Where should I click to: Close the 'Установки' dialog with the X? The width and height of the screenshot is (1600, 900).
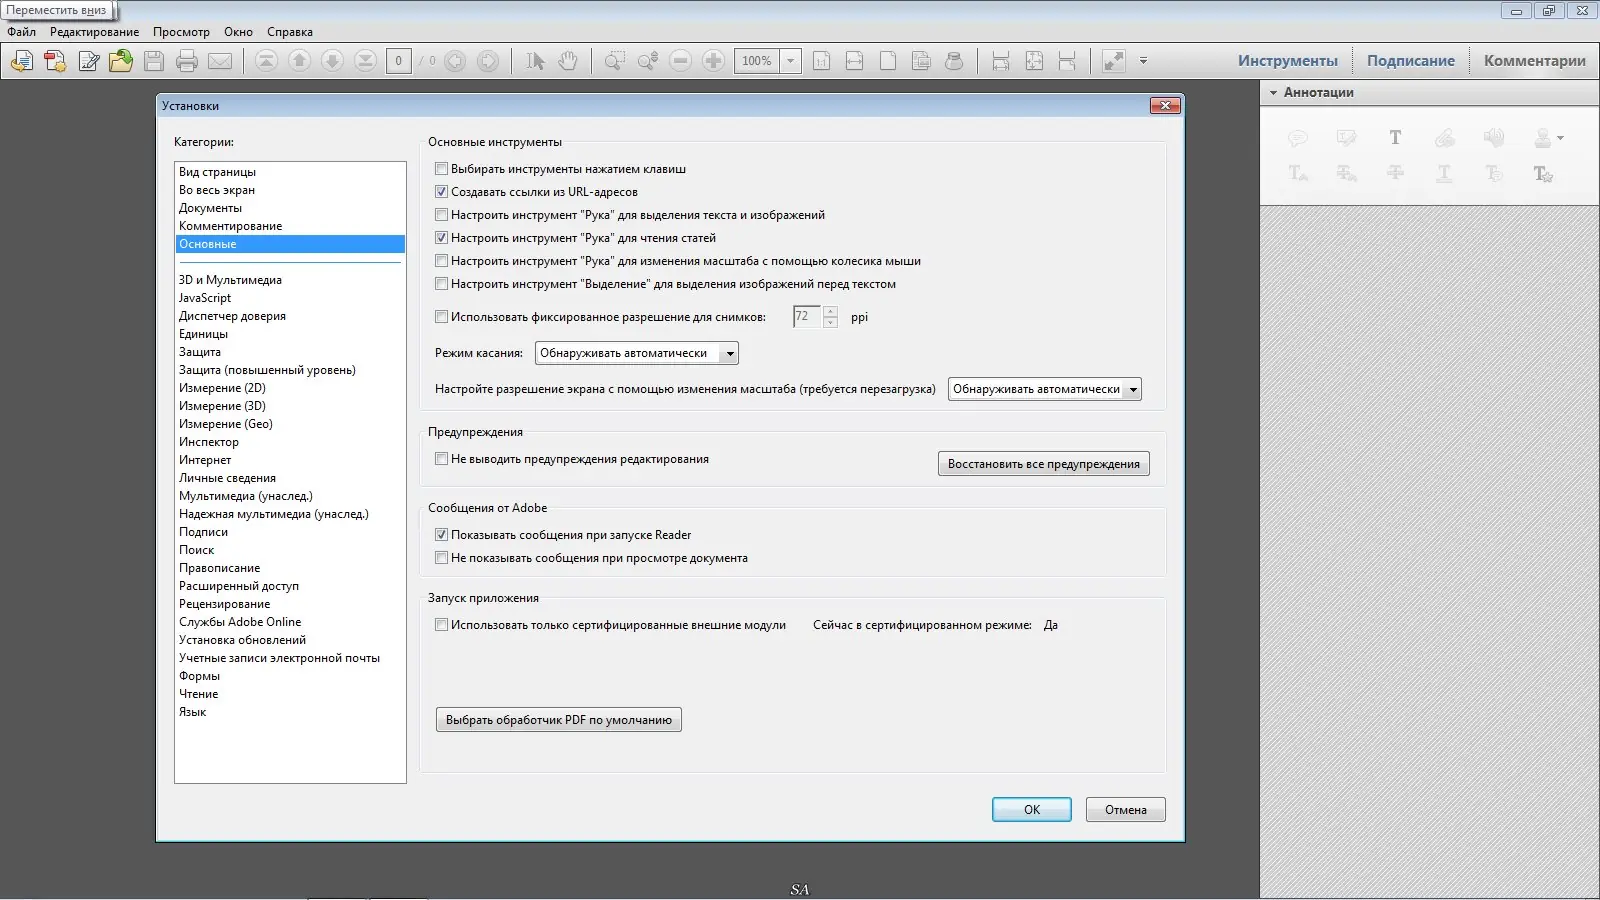pyautogui.click(x=1165, y=106)
